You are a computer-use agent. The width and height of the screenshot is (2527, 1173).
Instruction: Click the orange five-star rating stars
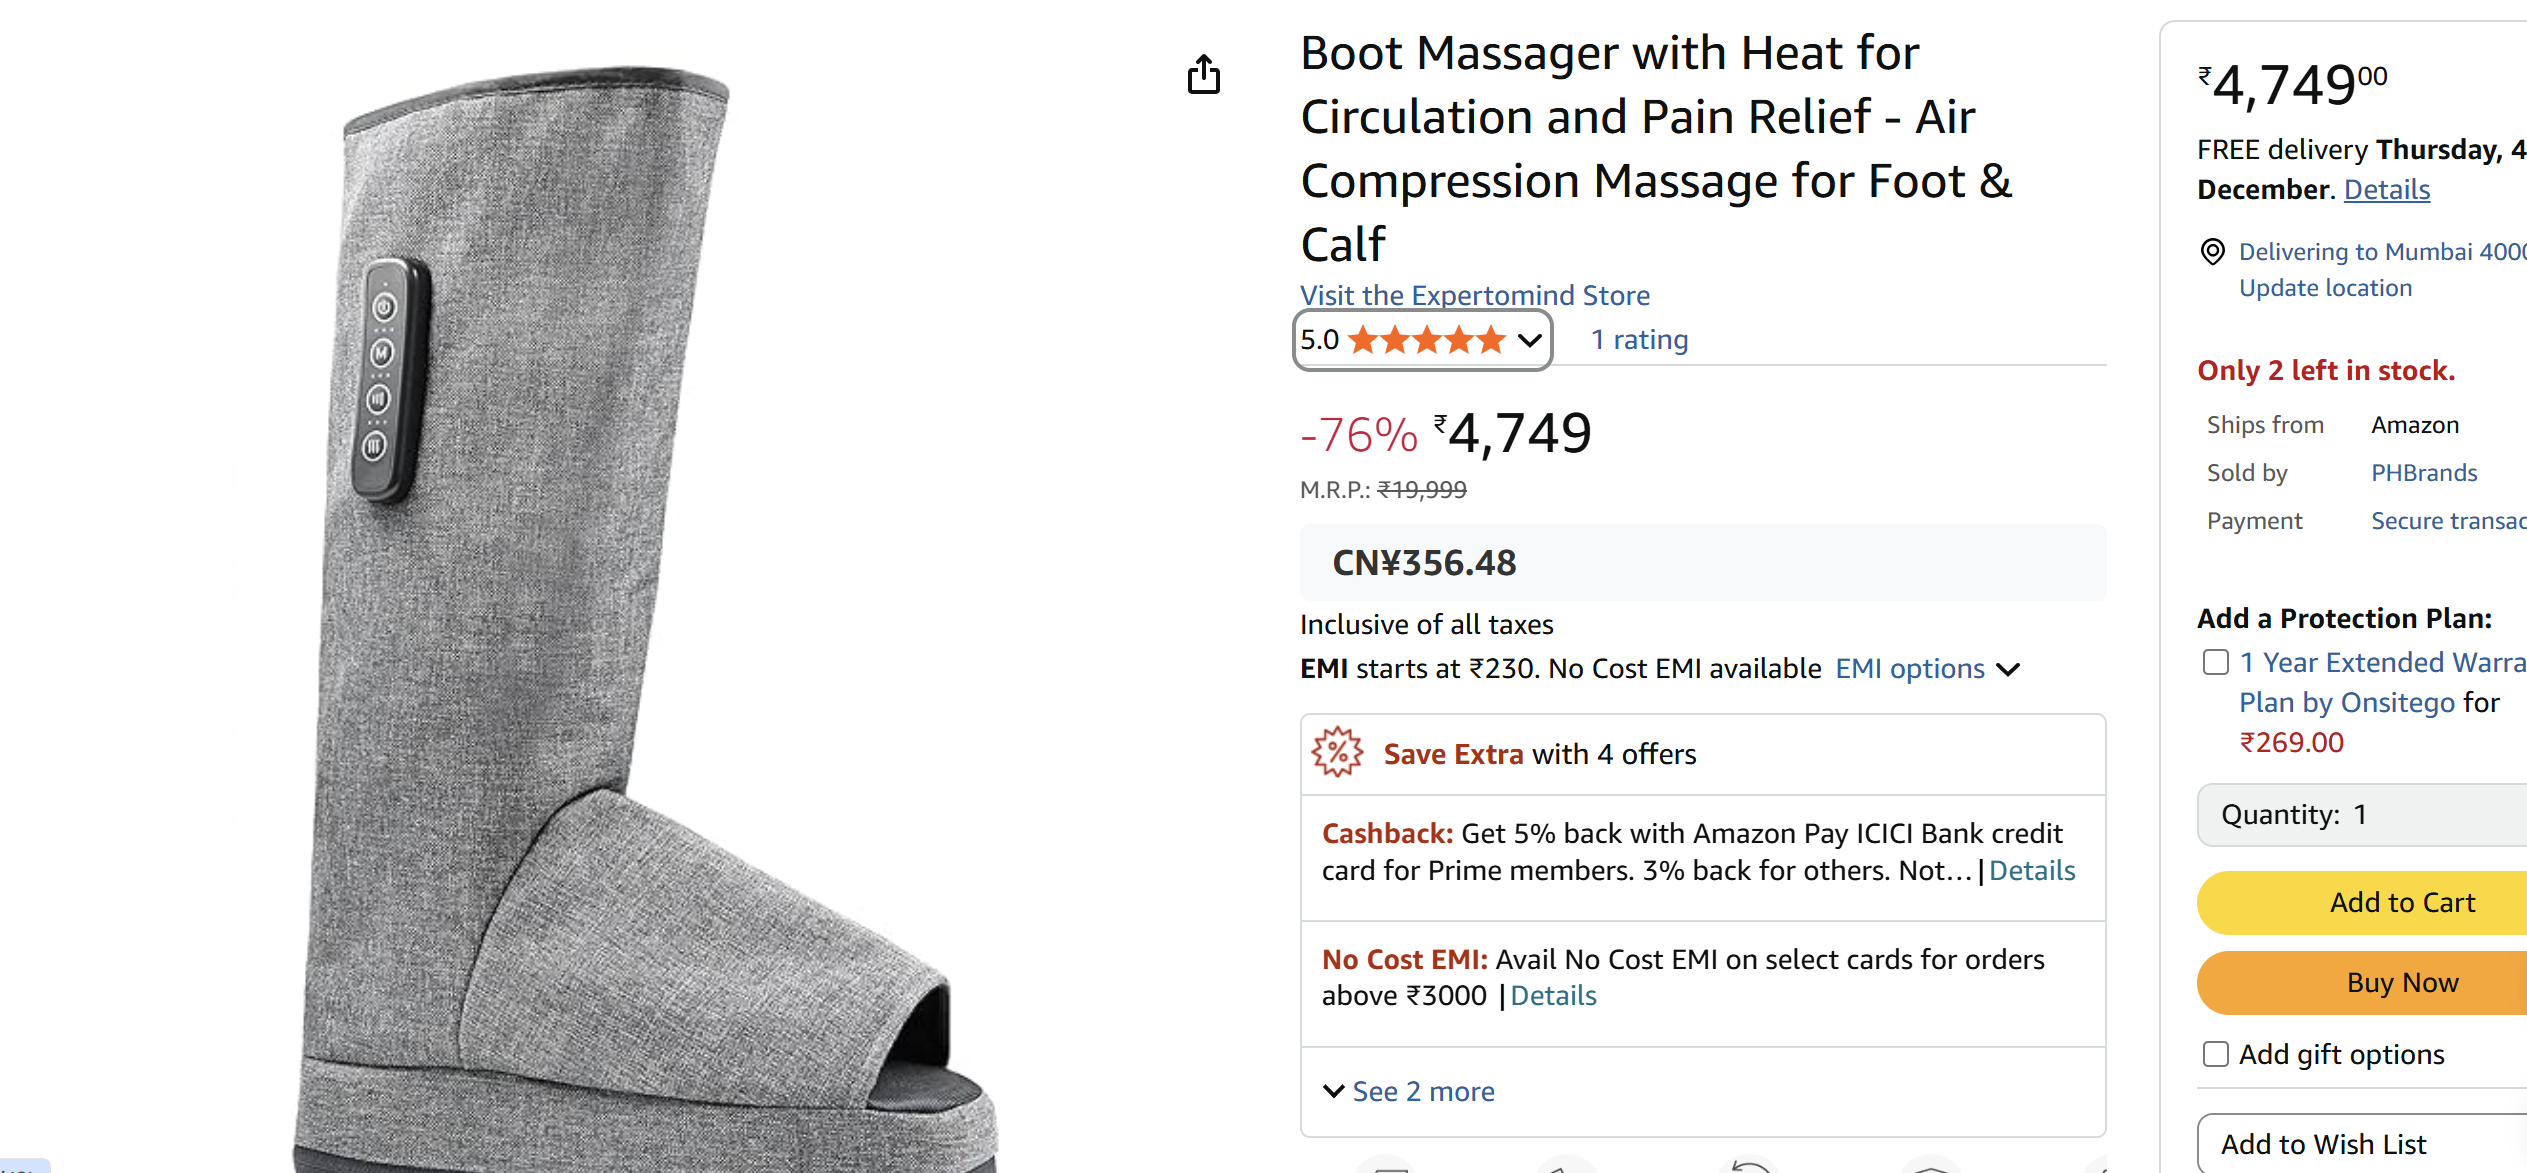point(1428,339)
